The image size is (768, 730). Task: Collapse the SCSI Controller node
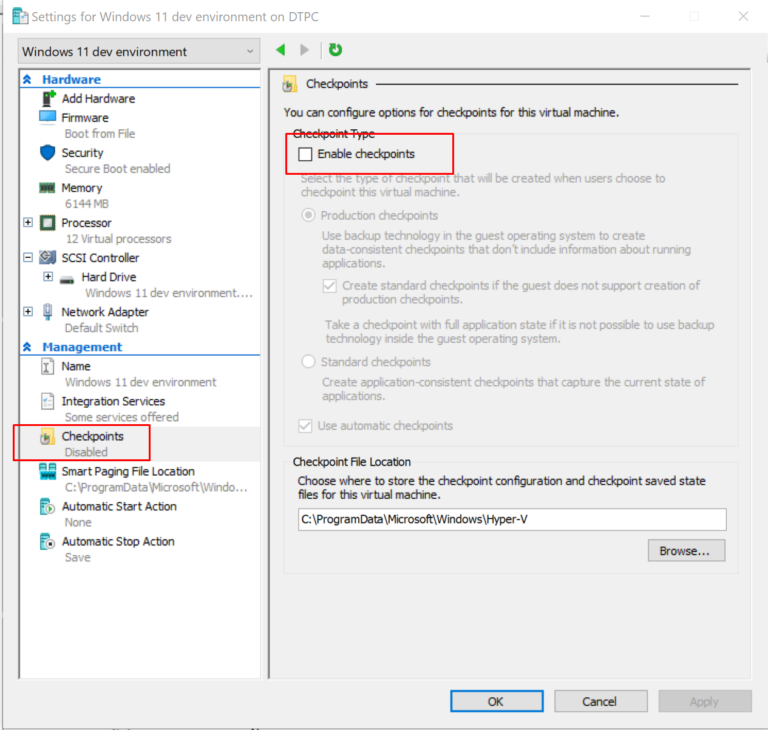[28, 257]
